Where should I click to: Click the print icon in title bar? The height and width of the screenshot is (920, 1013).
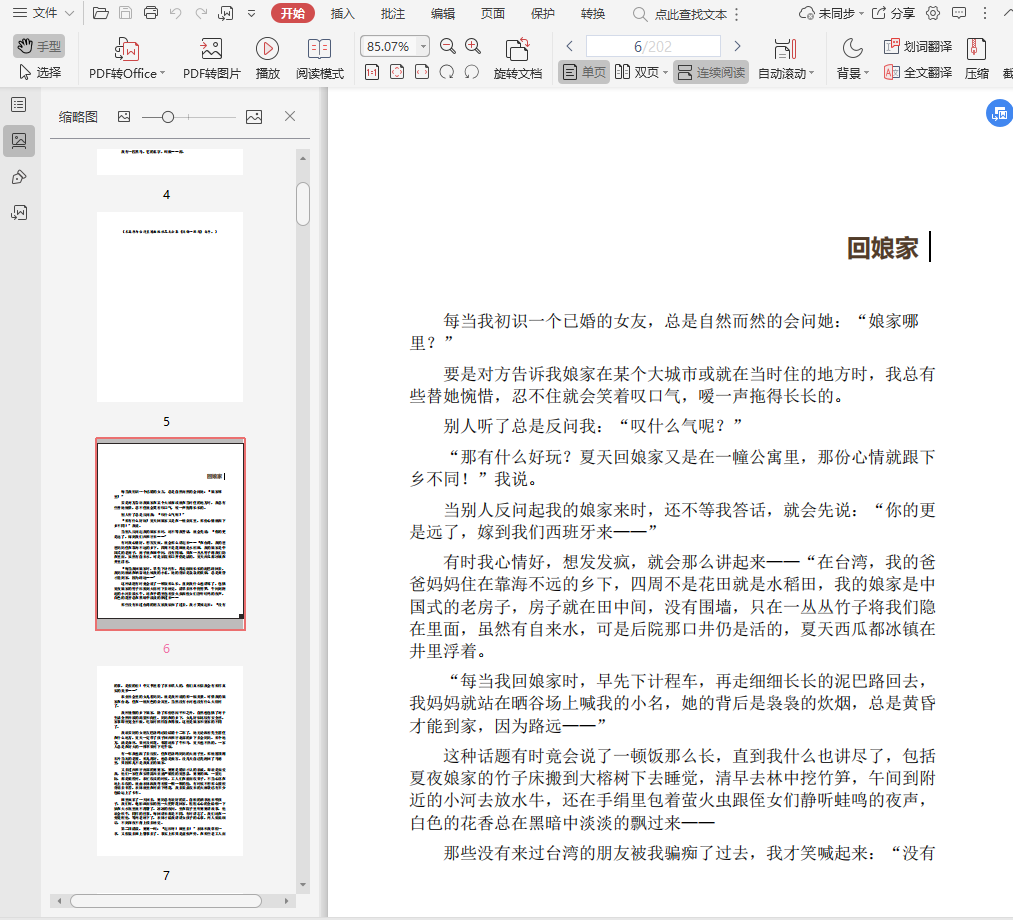pos(150,13)
